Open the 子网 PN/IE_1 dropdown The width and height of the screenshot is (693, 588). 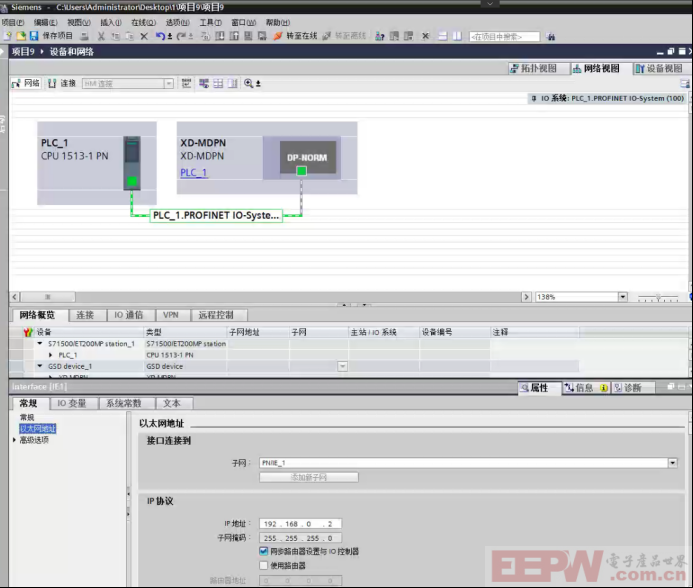click(672, 463)
